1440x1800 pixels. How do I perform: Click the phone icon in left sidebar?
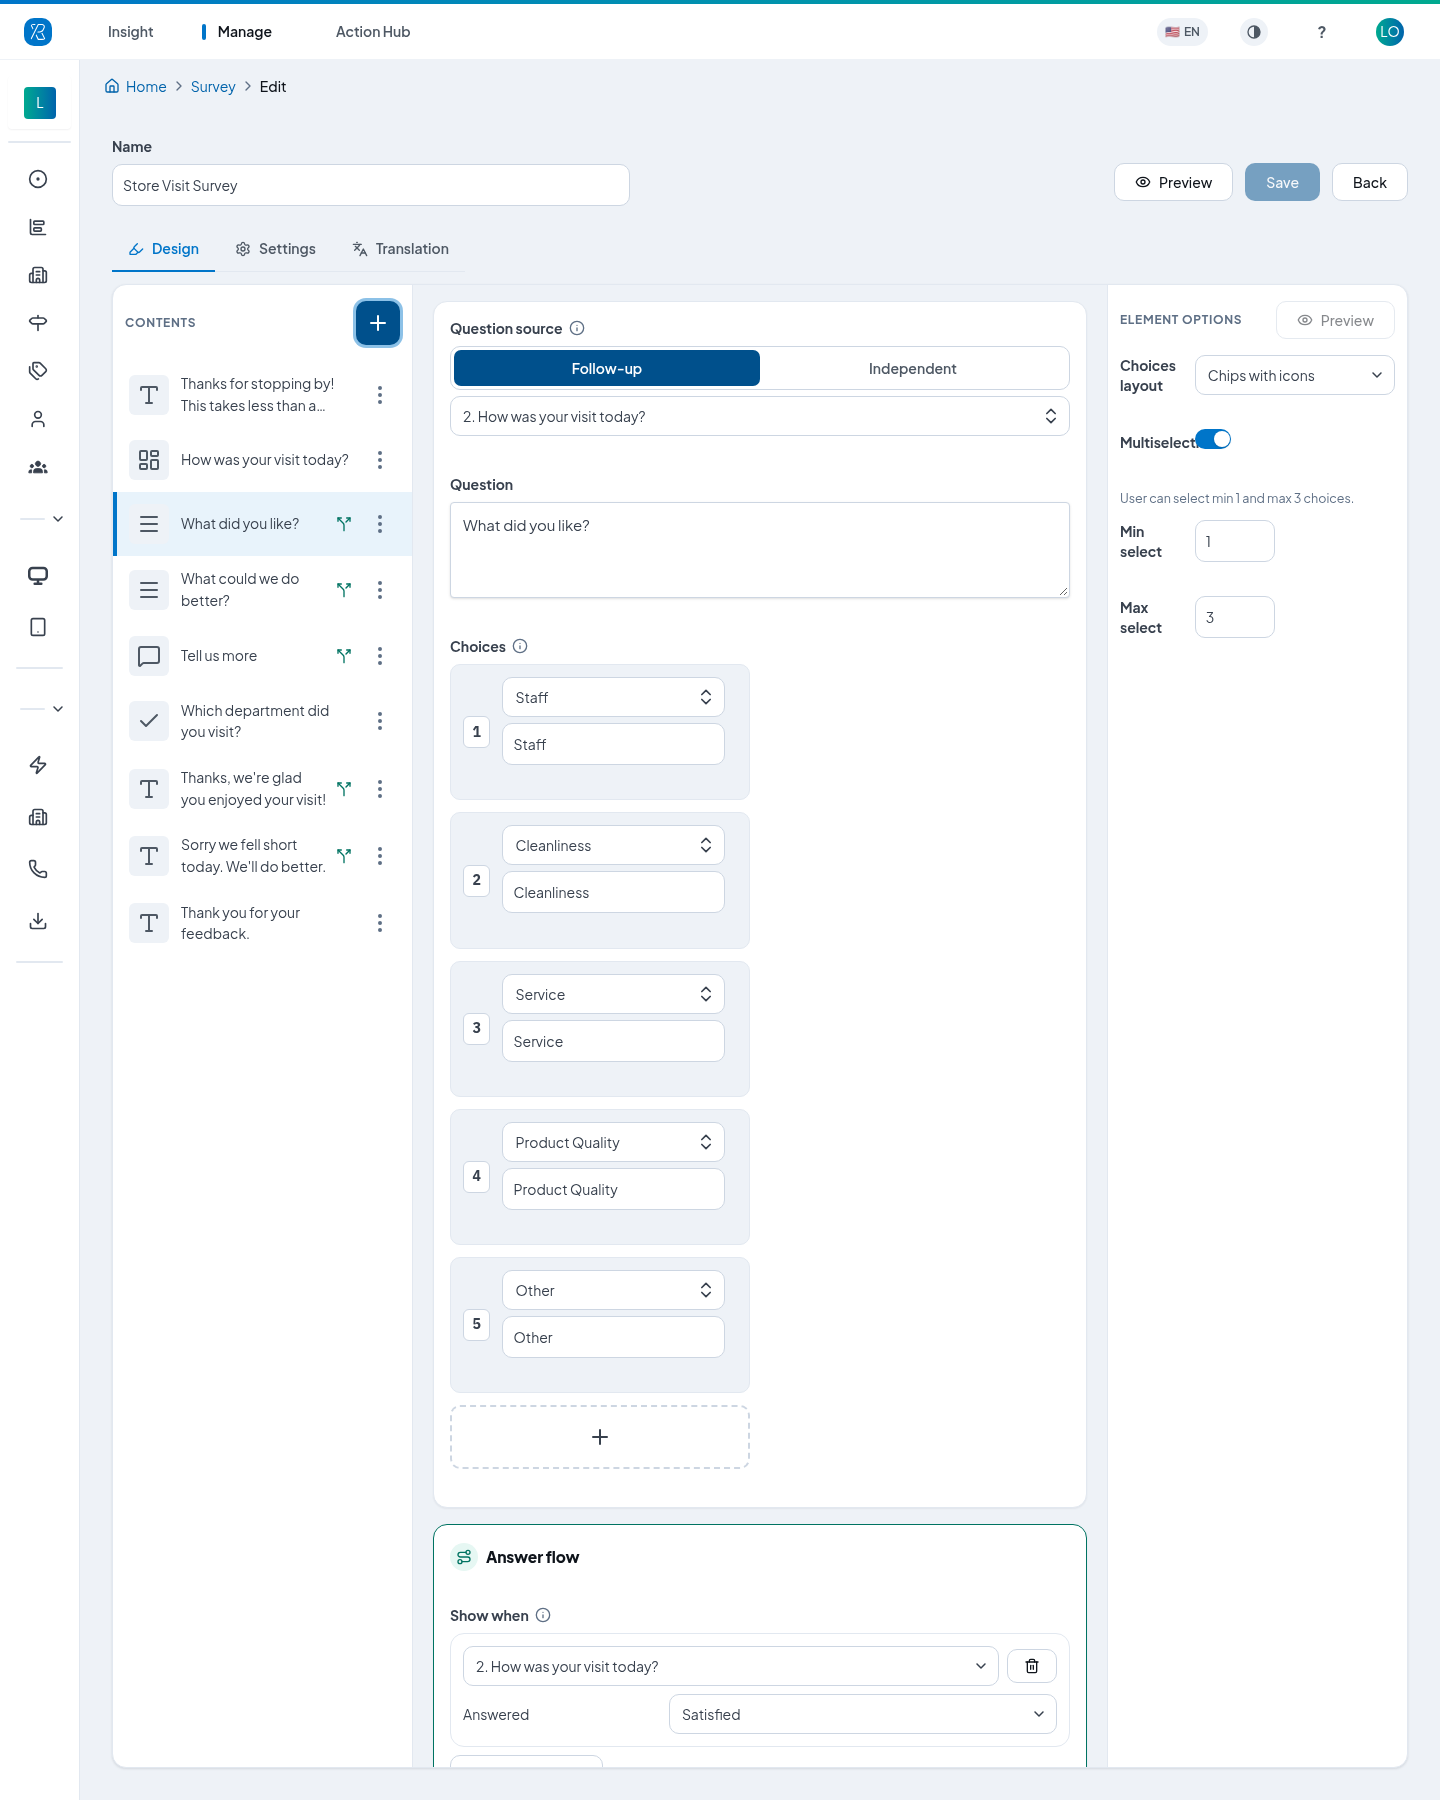coord(38,869)
